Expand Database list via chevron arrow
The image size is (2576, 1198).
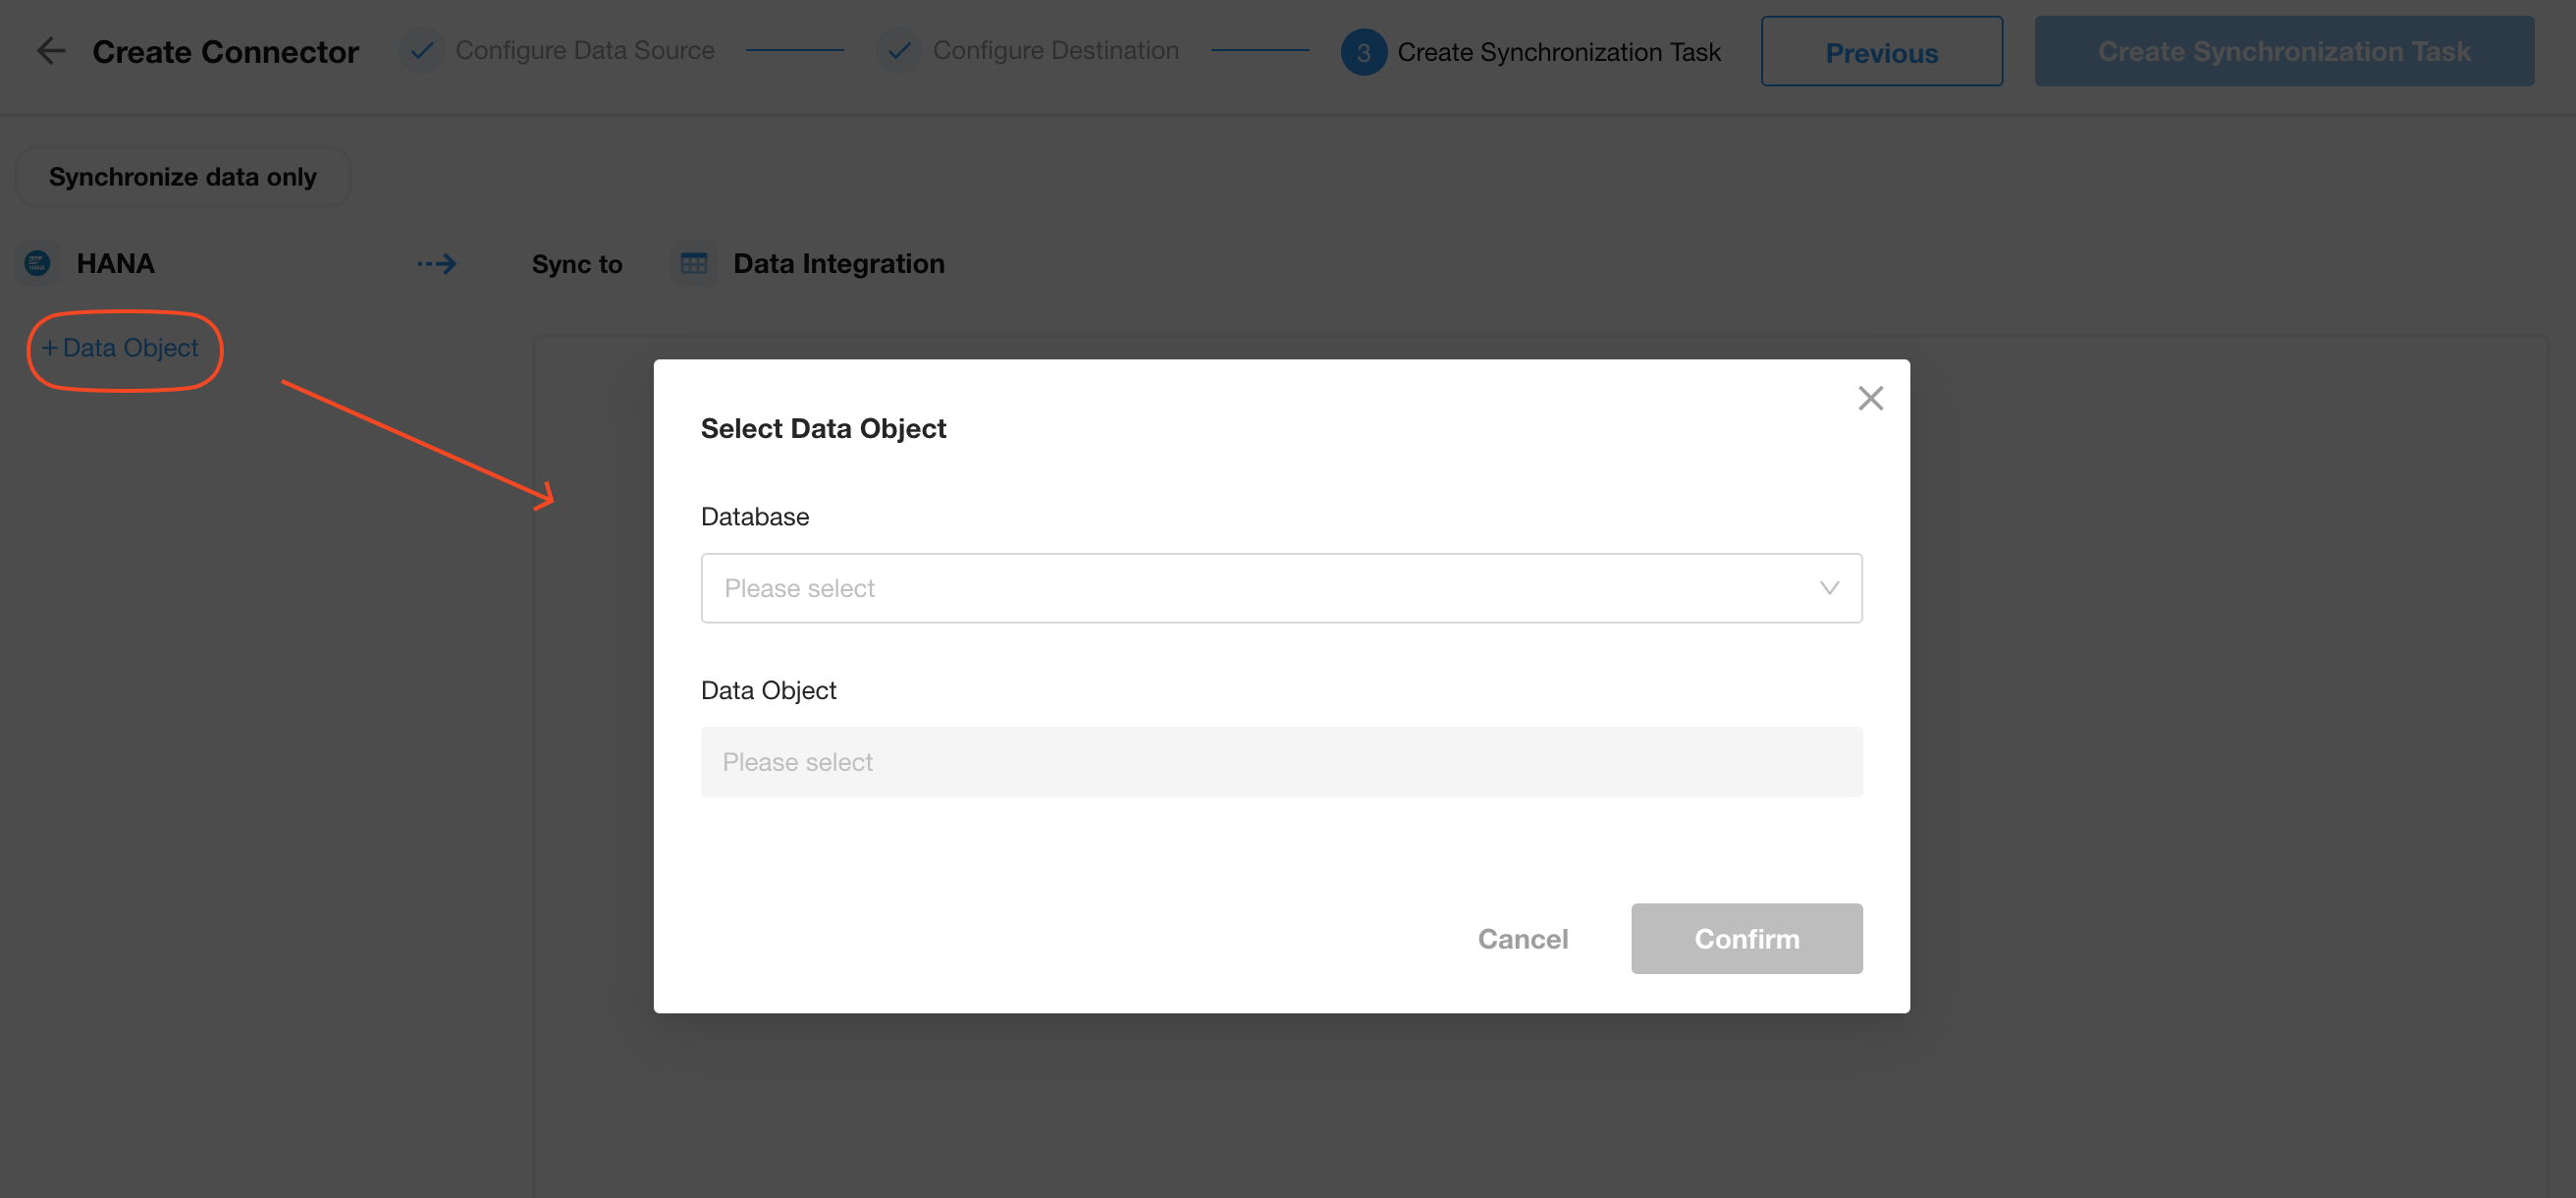pyautogui.click(x=1828, y=588)
